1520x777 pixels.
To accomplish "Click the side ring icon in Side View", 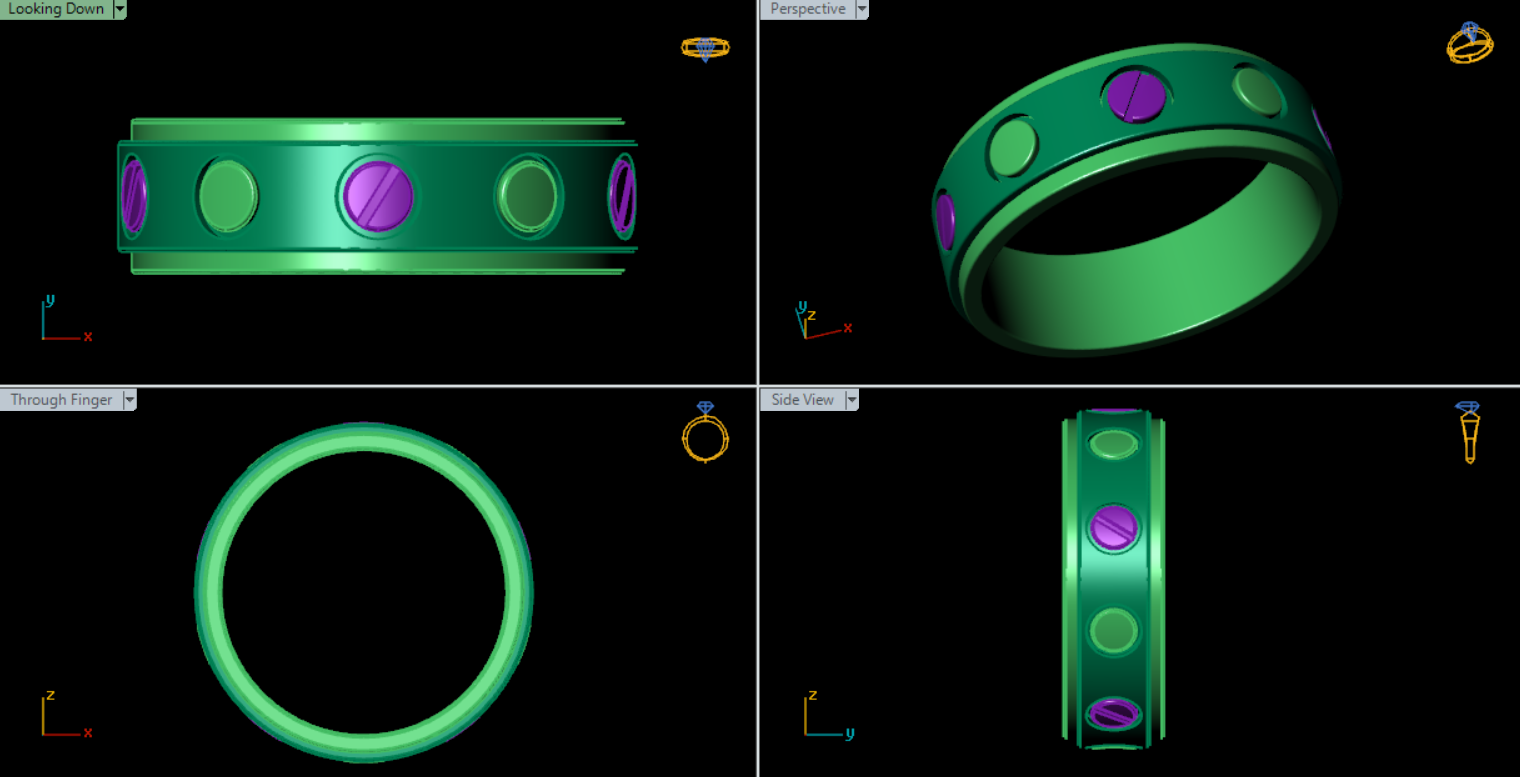I will (x=1468, y=432).
